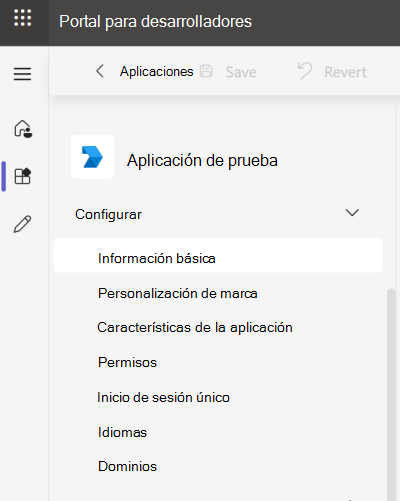
Task: Open the app launcher waffle icon
Action: click(23, 18)
